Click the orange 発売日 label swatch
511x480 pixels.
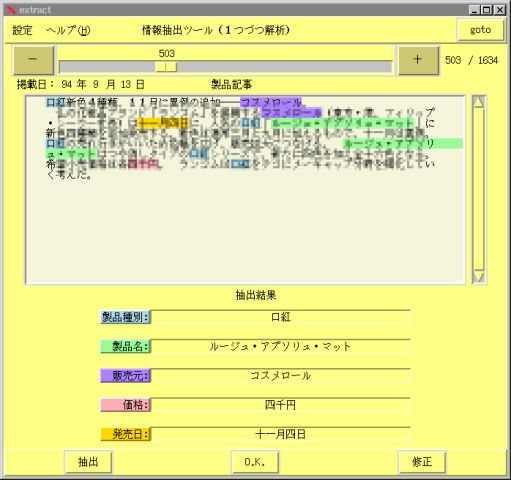point(125,434)
